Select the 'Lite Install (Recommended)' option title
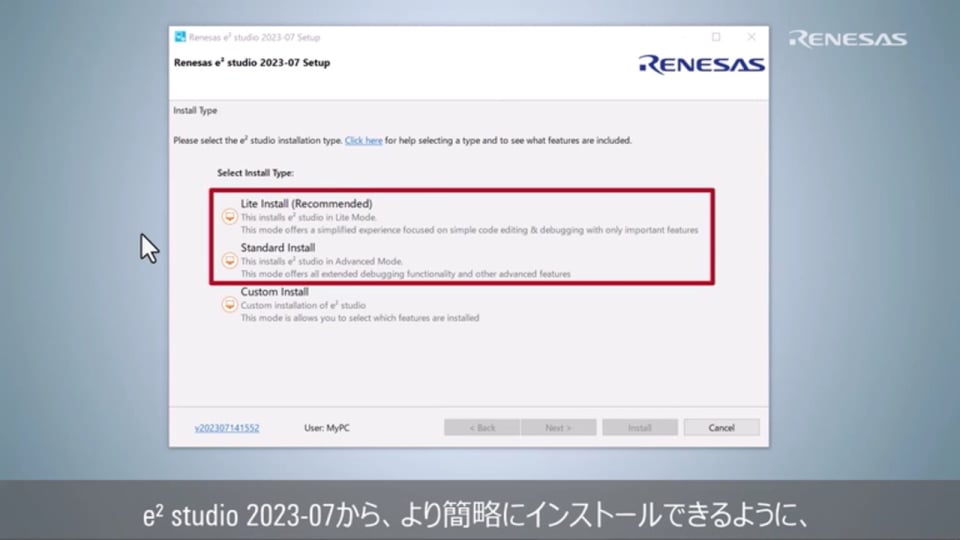 click(306, 204)
